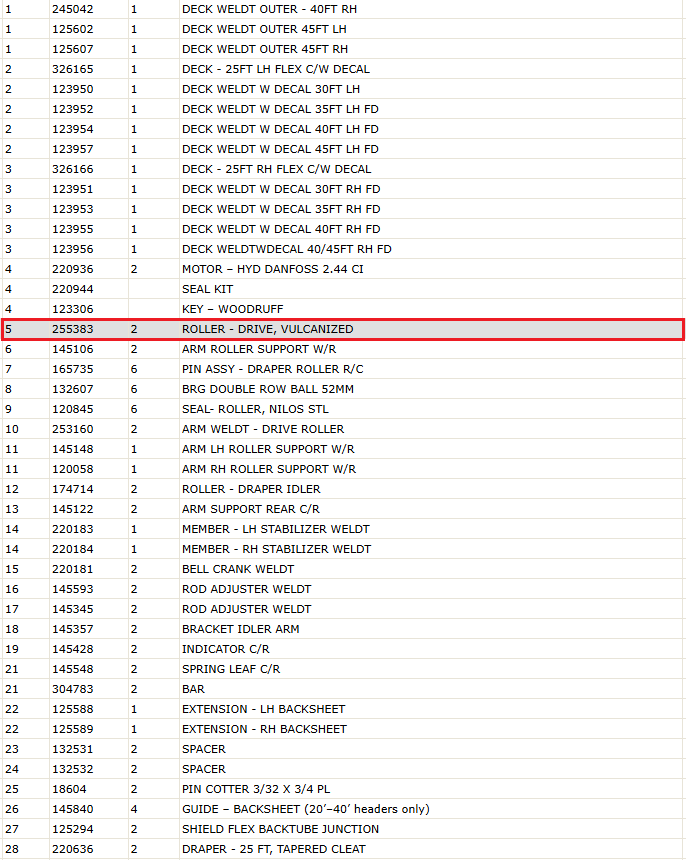Select SHIELD FLEX BACKTUBE JUNCTION row
686x860 pixels.
click(x=343, y=829)
